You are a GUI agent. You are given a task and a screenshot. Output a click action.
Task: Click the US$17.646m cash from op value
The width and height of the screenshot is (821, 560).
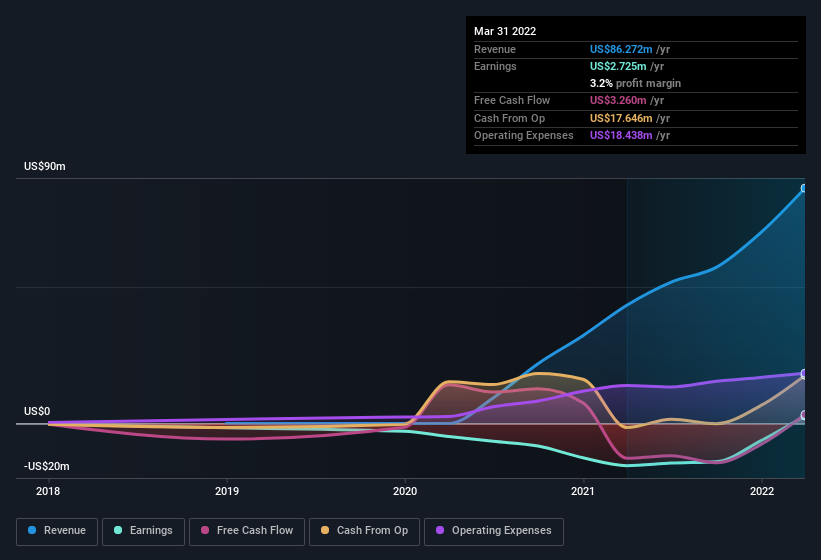pos(621,118)
